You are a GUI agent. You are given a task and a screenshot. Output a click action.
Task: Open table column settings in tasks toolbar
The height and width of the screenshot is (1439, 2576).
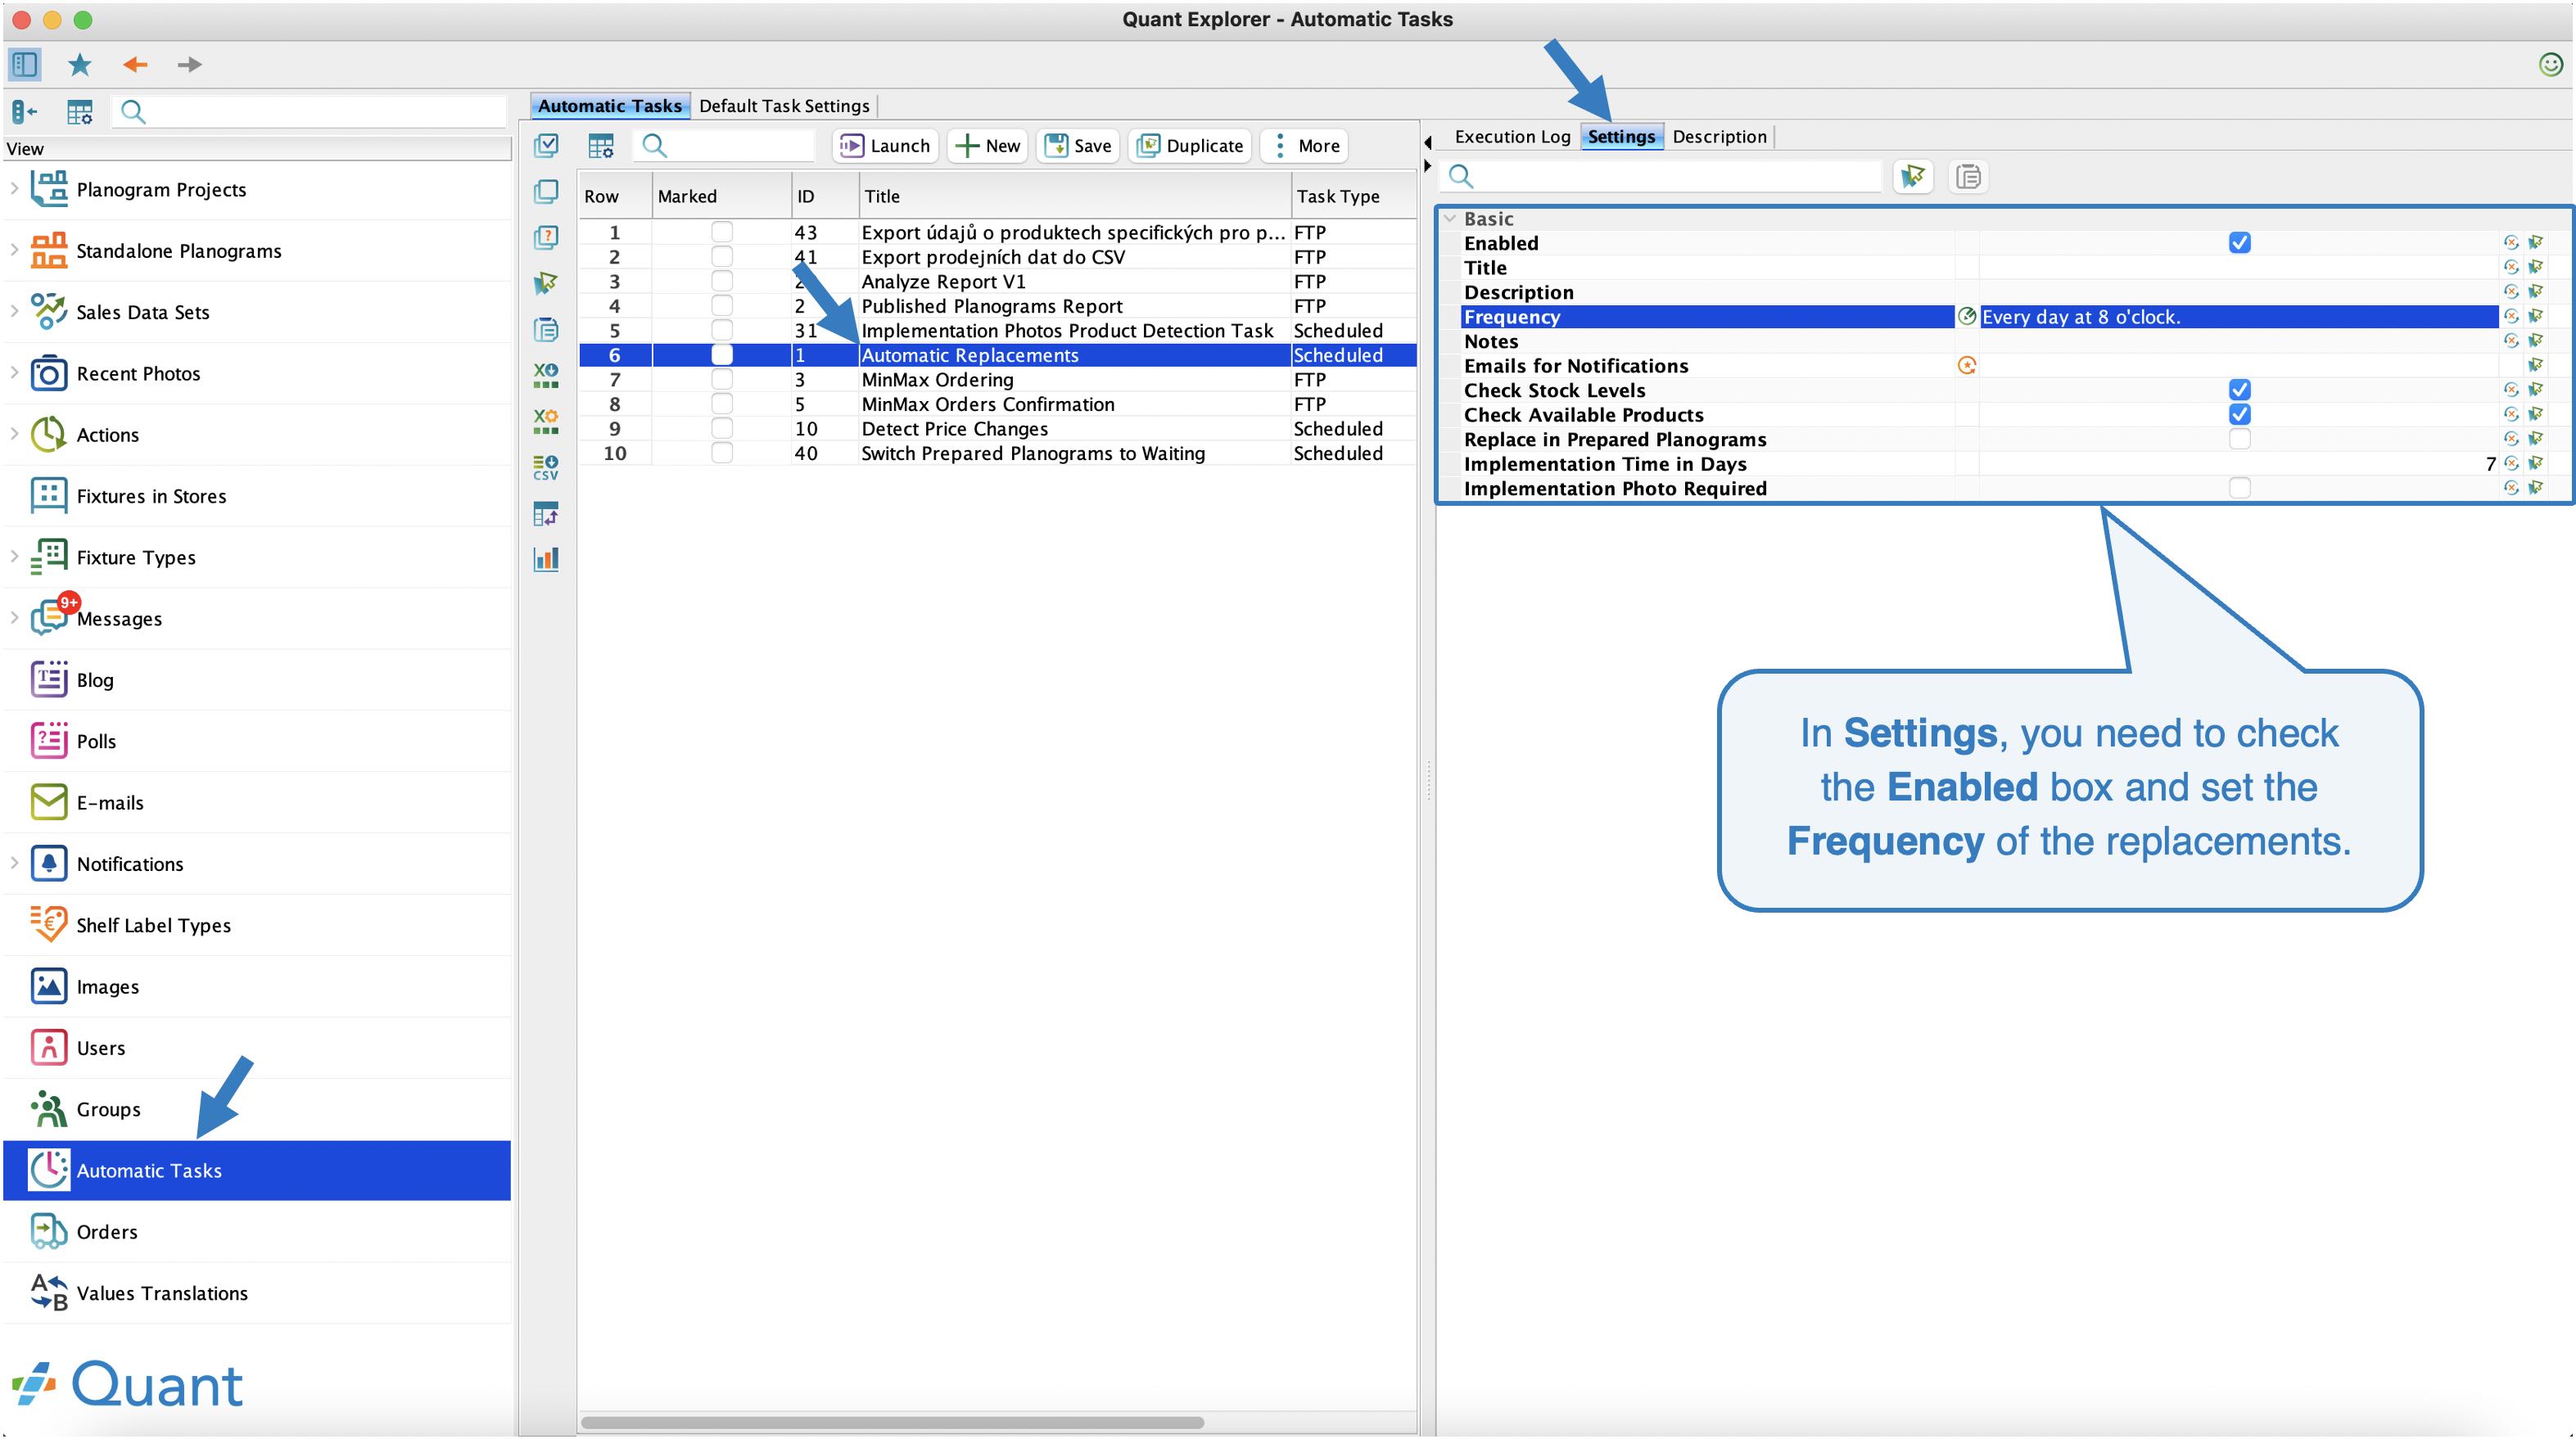[x=601, y=146]
